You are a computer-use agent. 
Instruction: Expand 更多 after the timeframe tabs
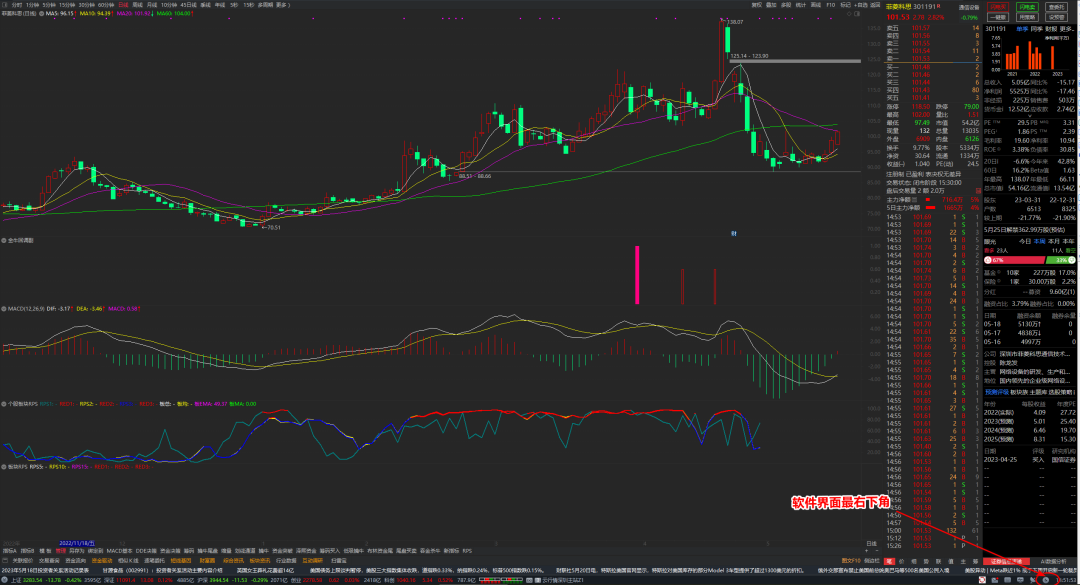tap(283, 5)
